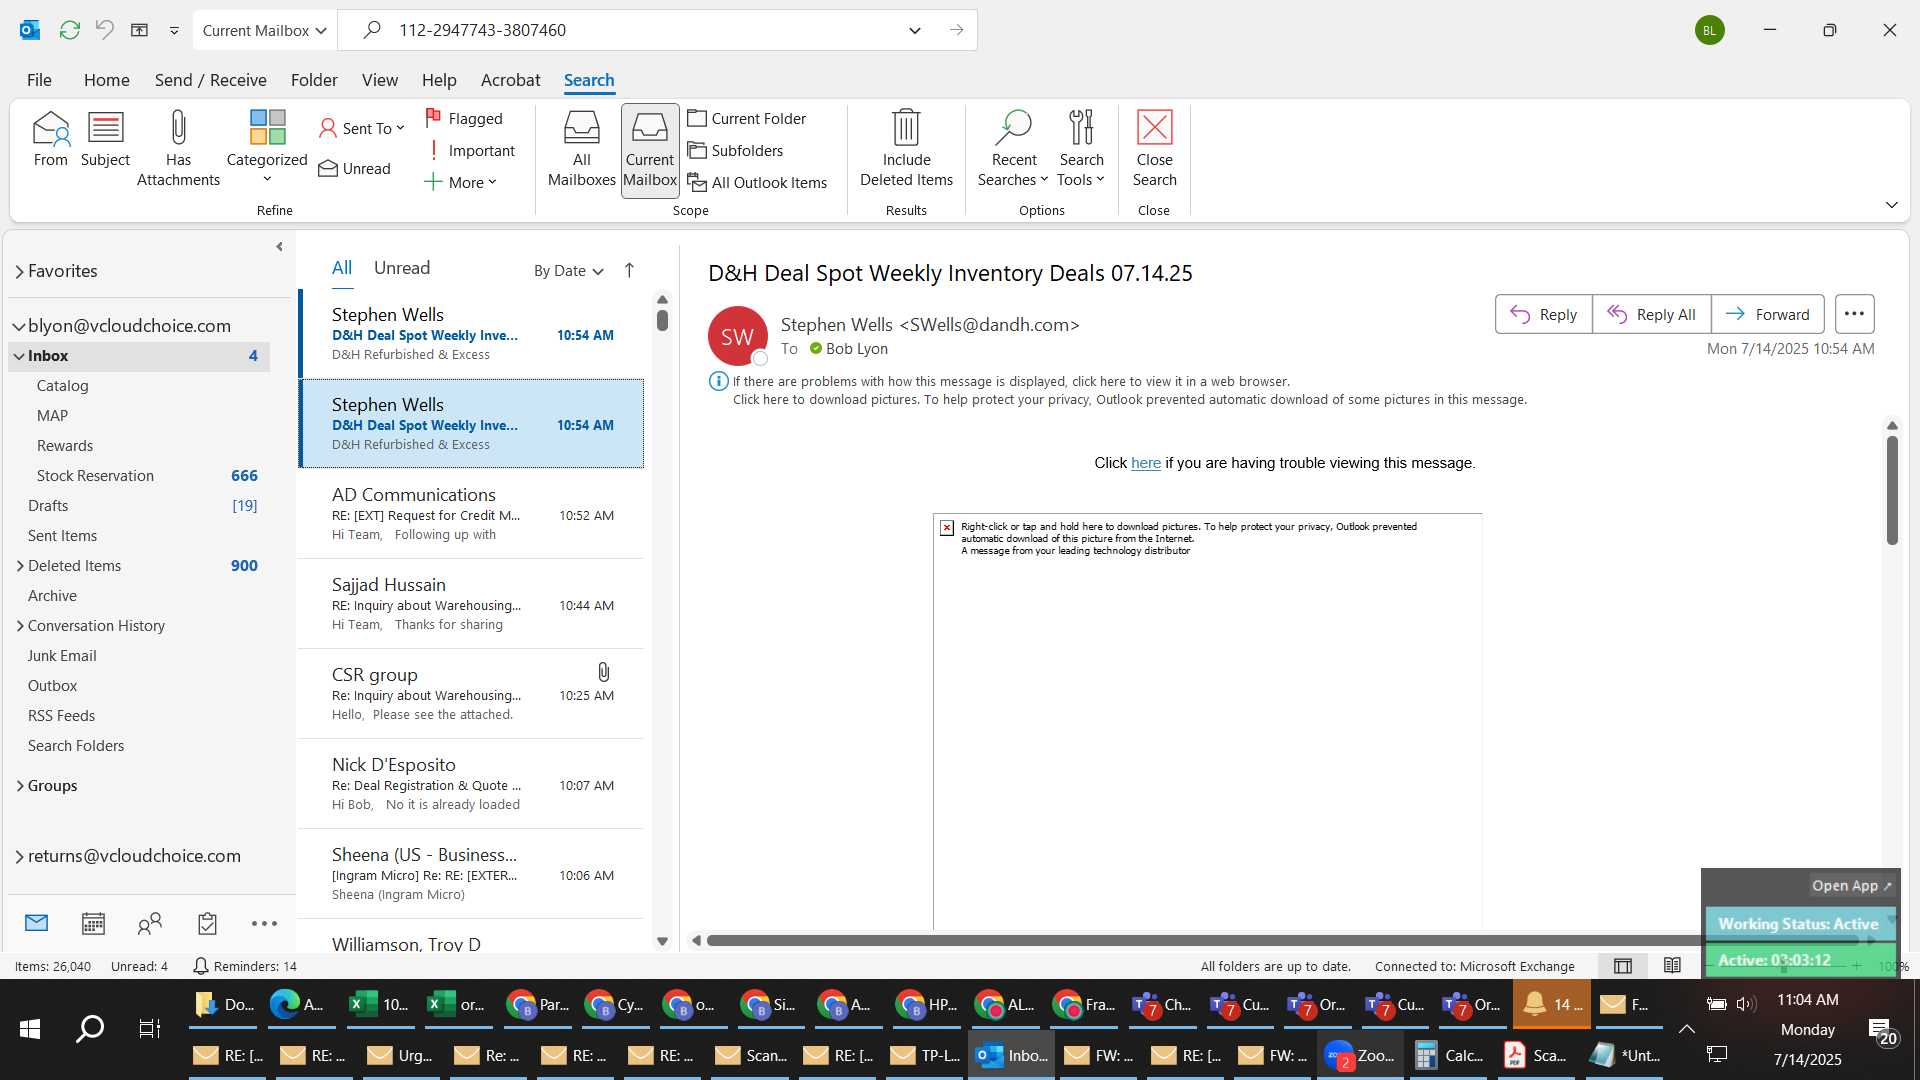The height and width of the screenshot is (1080, 1920).
Task: Set scope to Current Mailbox
Action: coord(650,149)
